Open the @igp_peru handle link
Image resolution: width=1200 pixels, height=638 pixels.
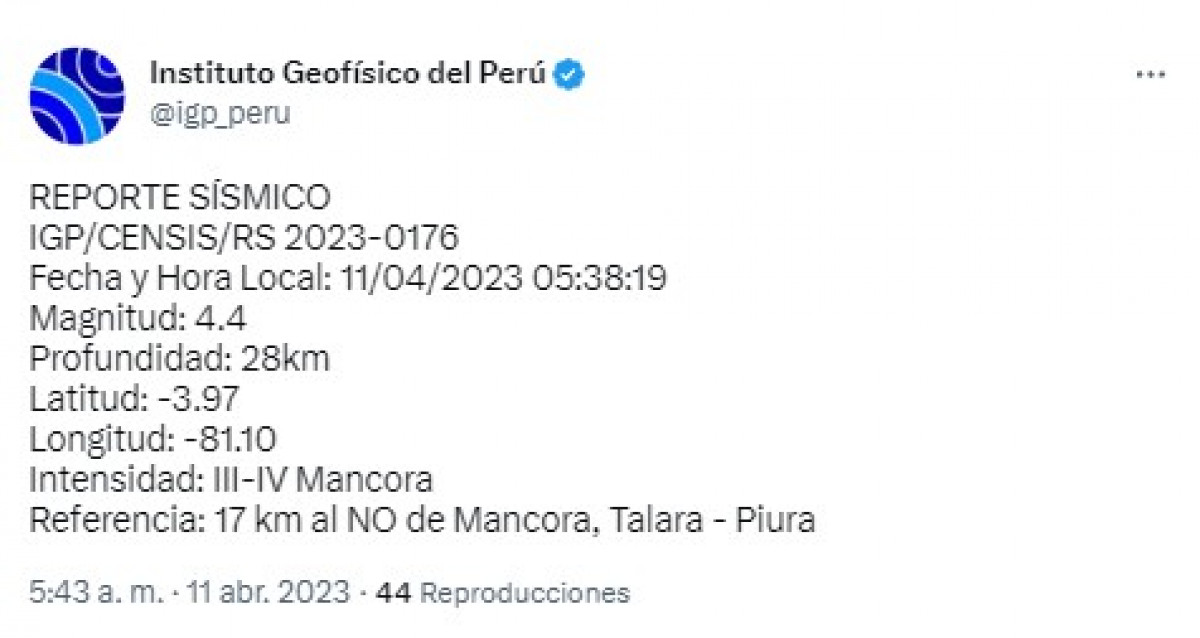point(219,113)
